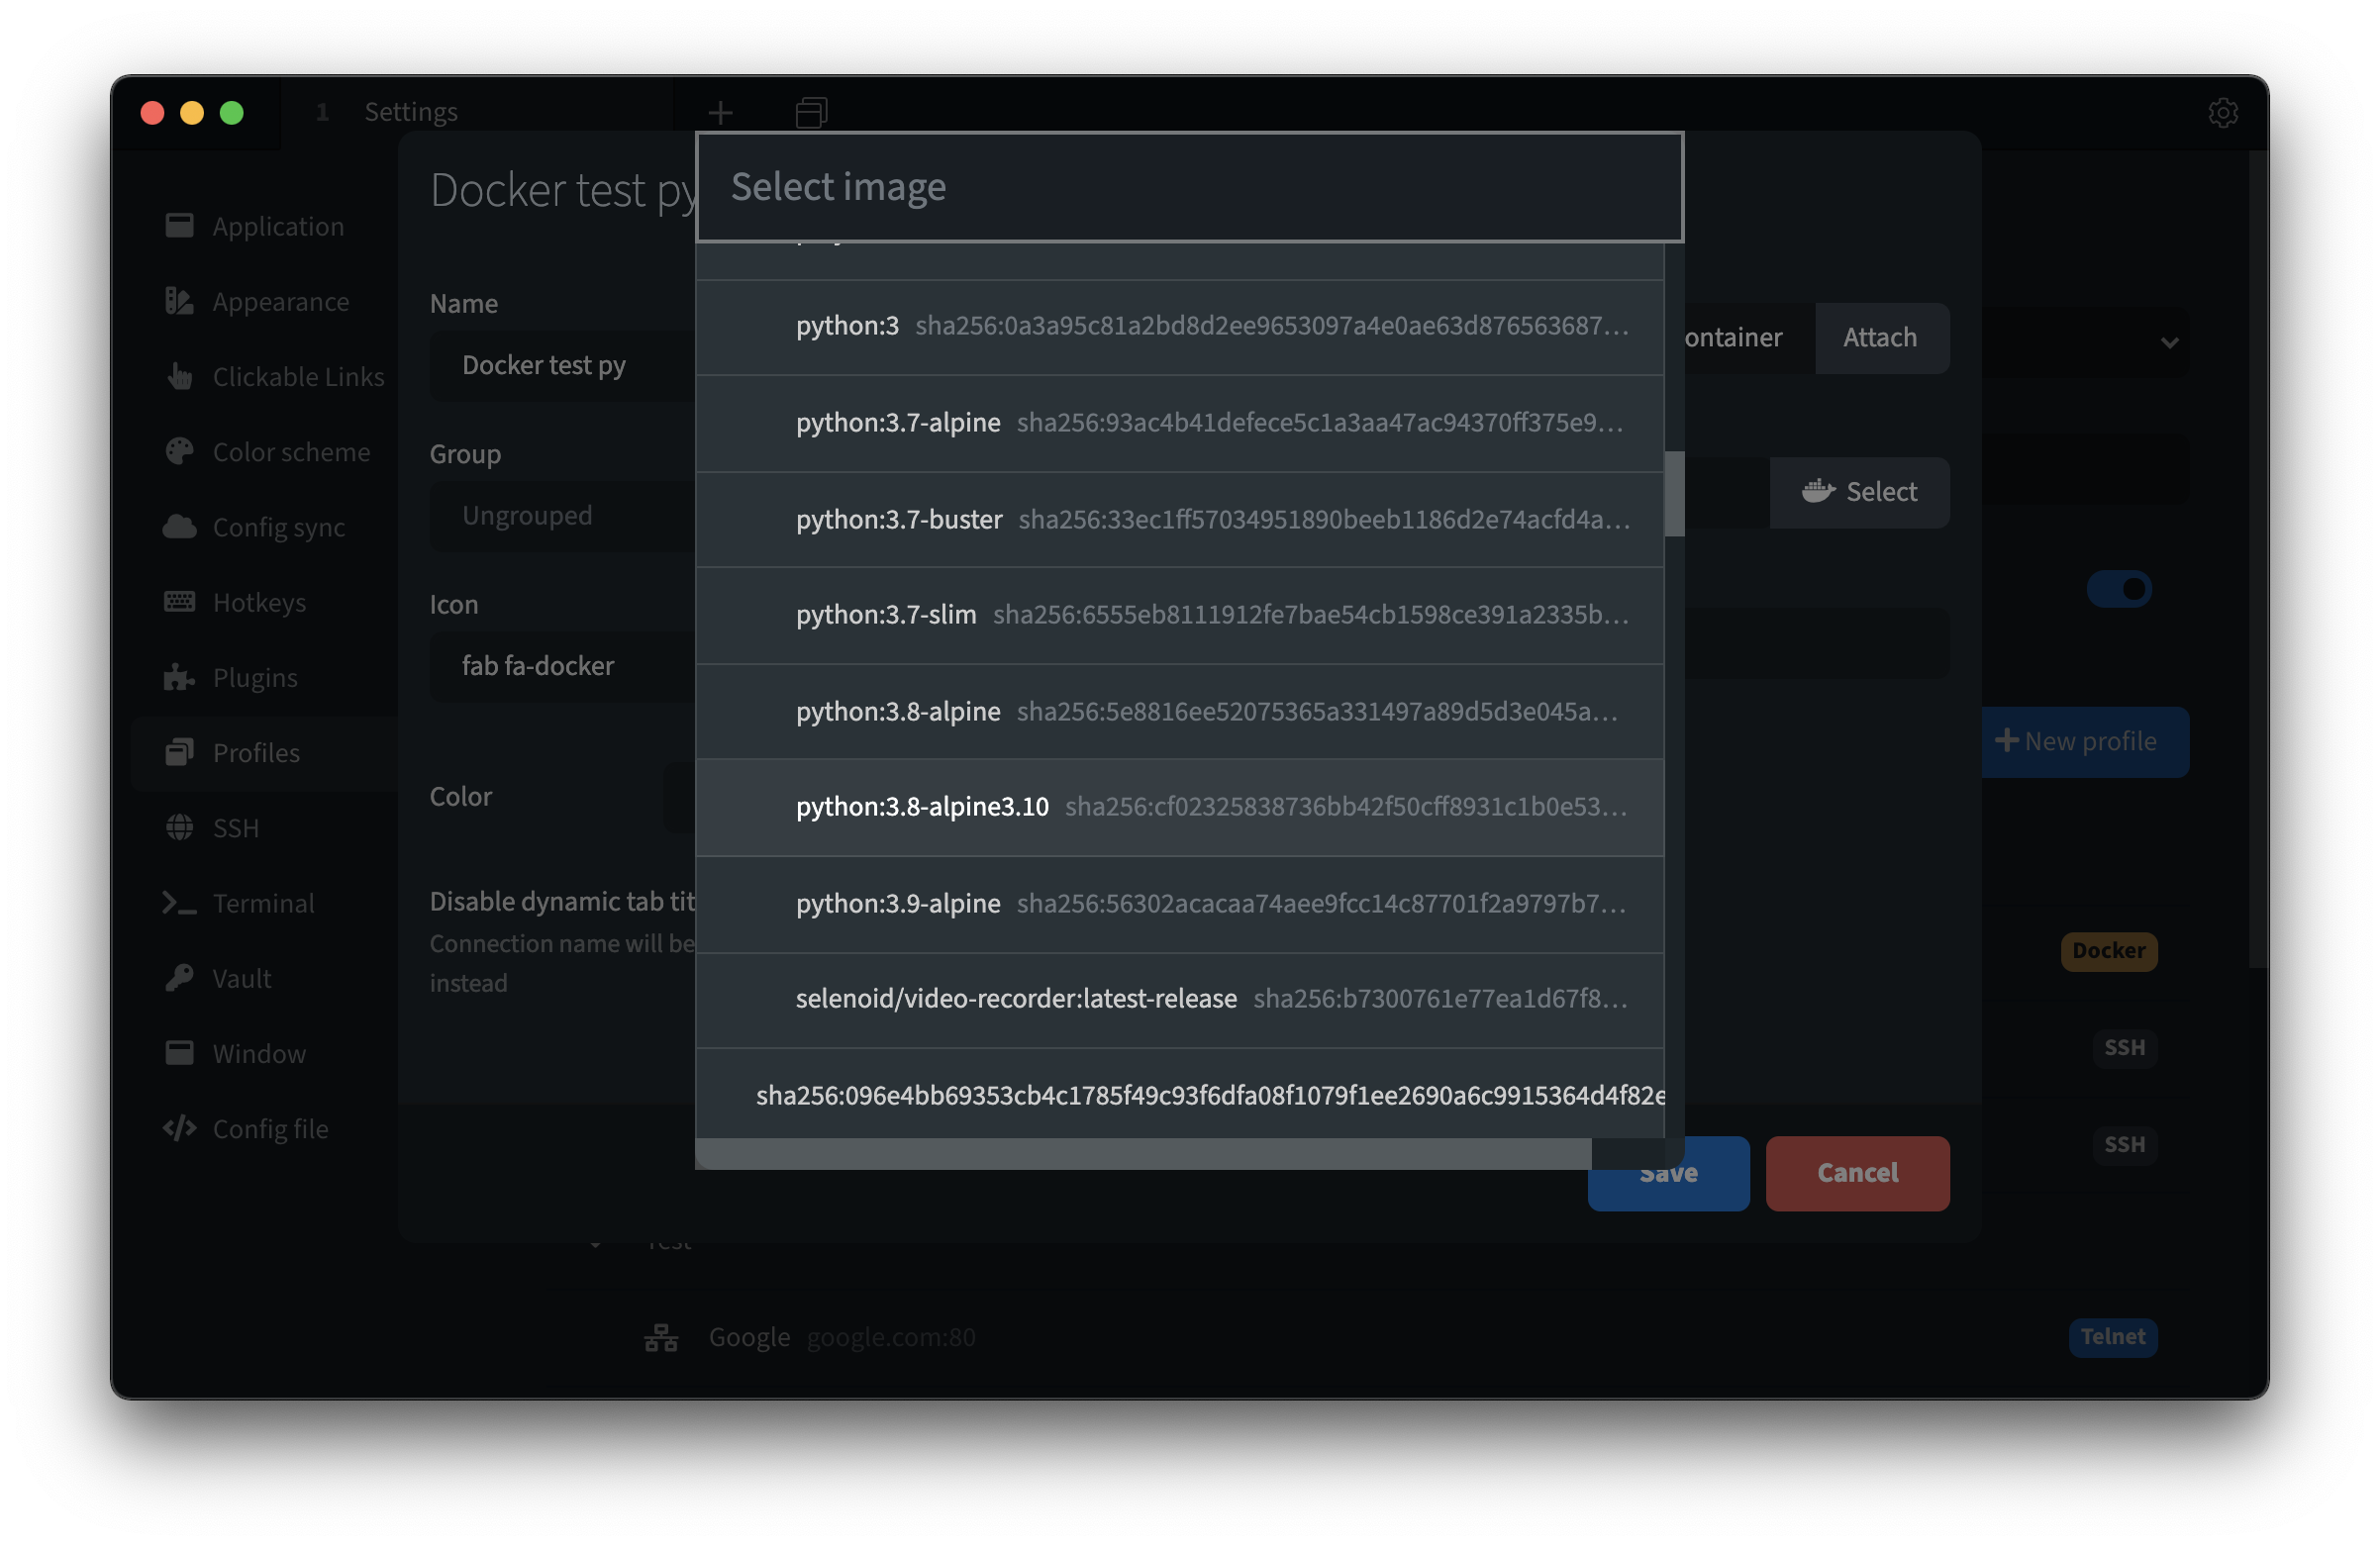
Task: Click the Select docker image button
Action: click(1859, 492)
